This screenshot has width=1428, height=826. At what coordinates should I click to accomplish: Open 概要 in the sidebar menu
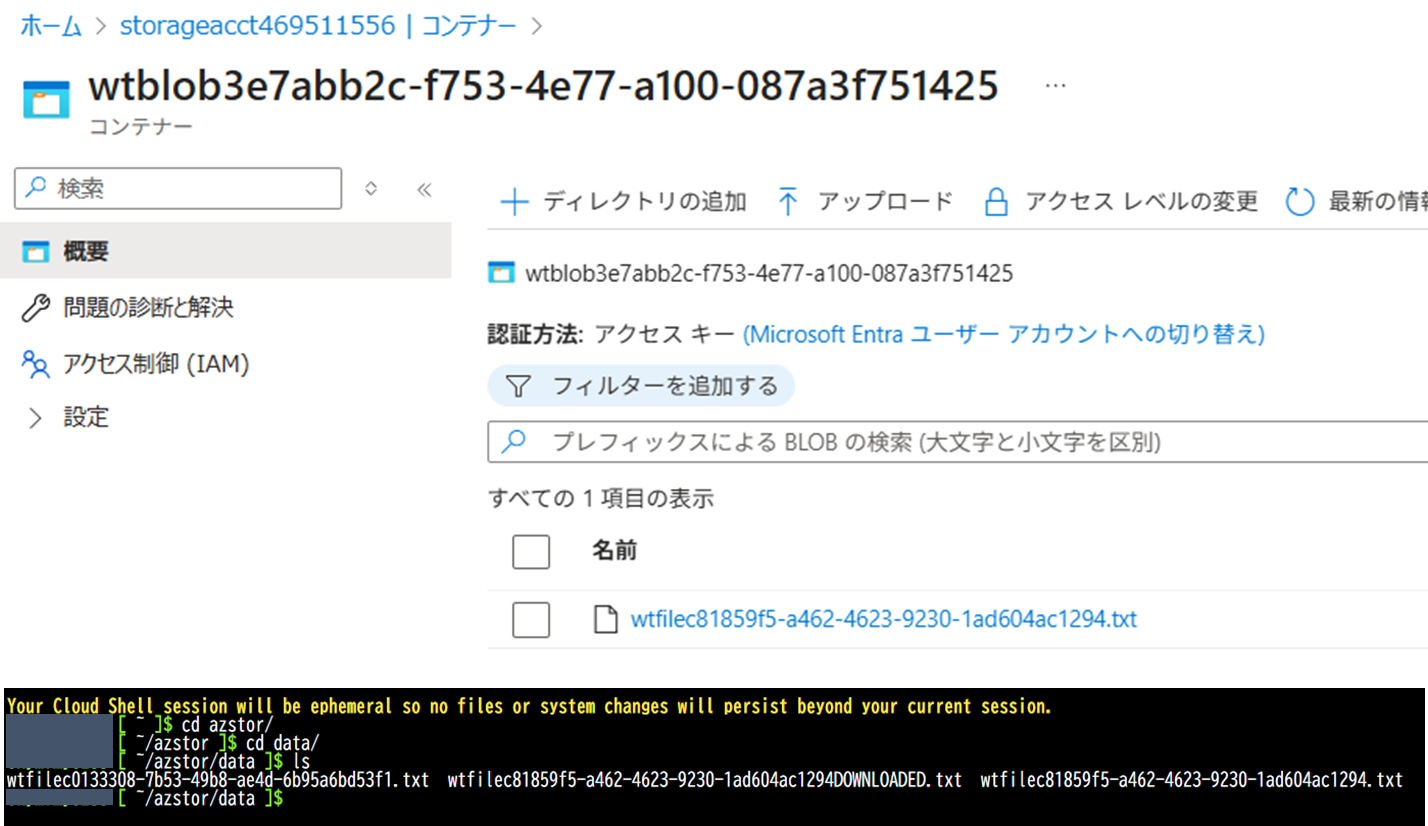[225, 251]
